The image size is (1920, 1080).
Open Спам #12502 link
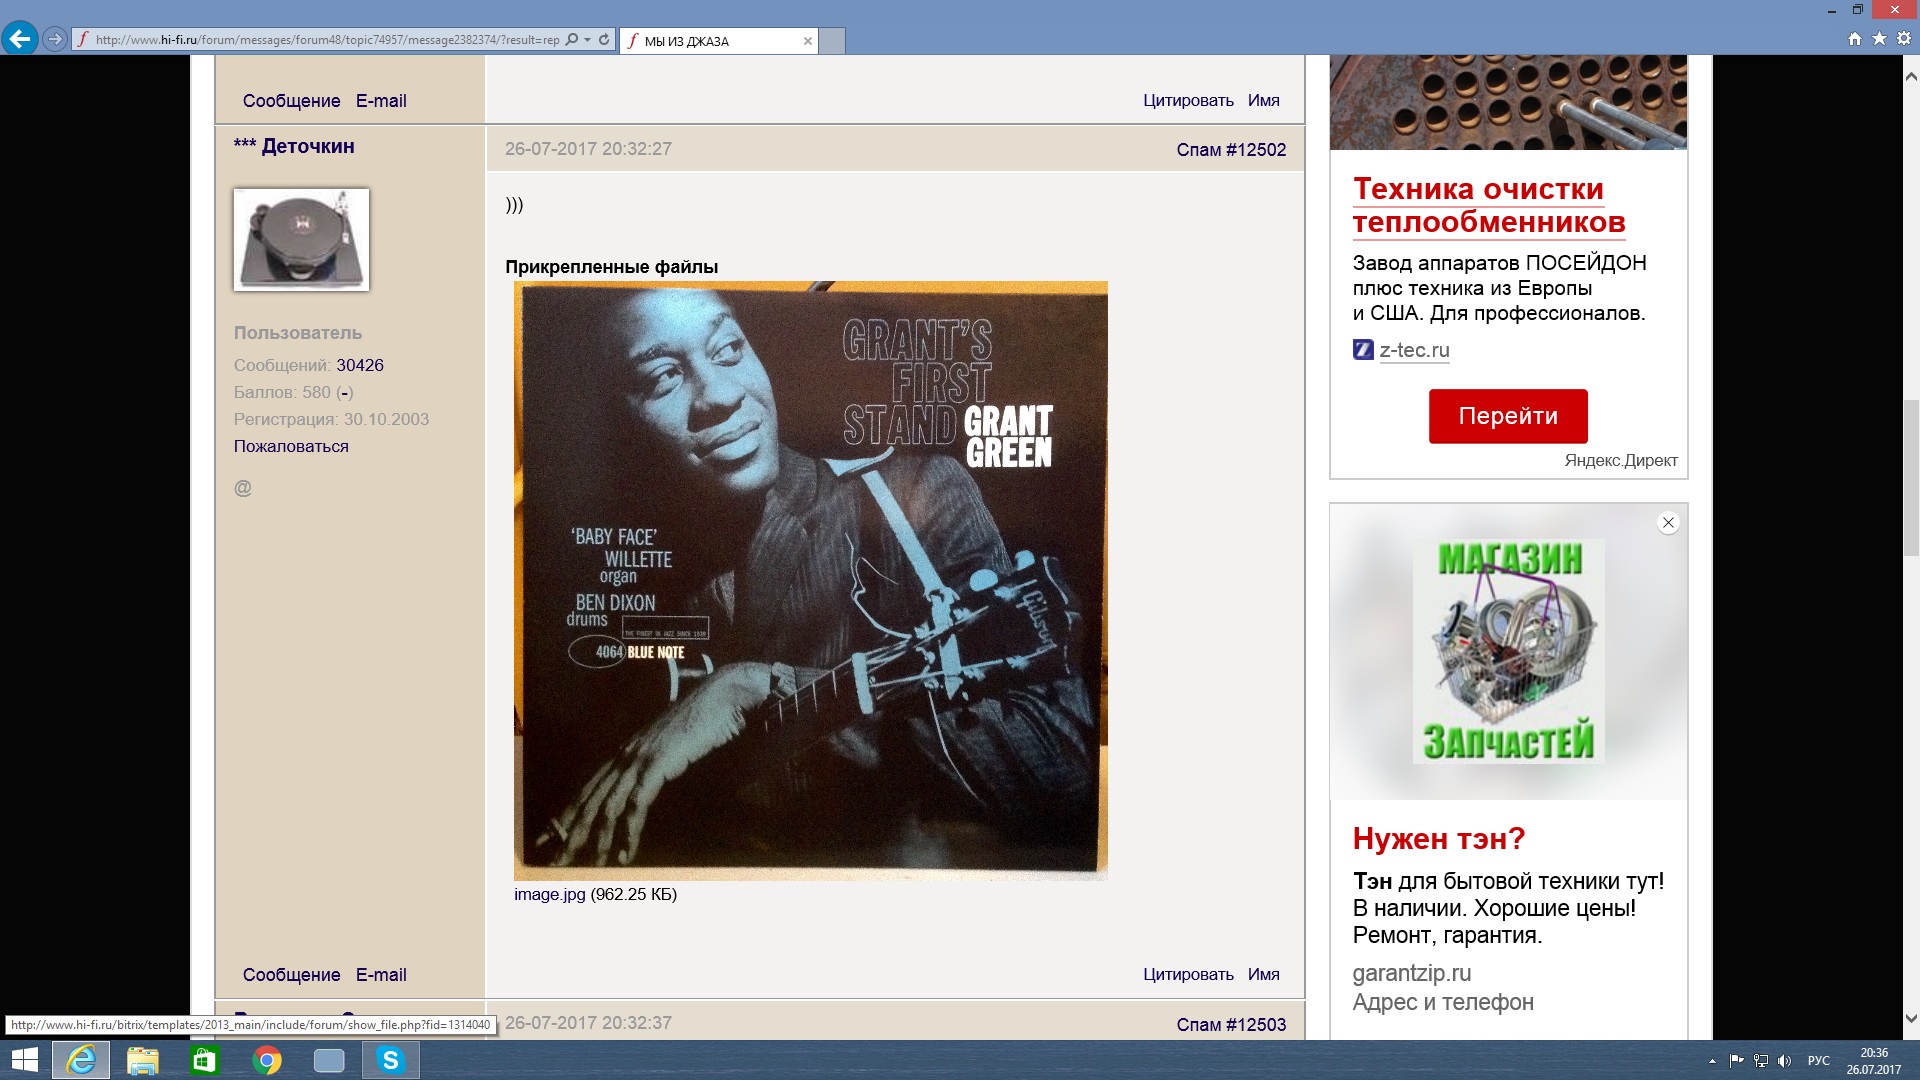[1230, 149]
